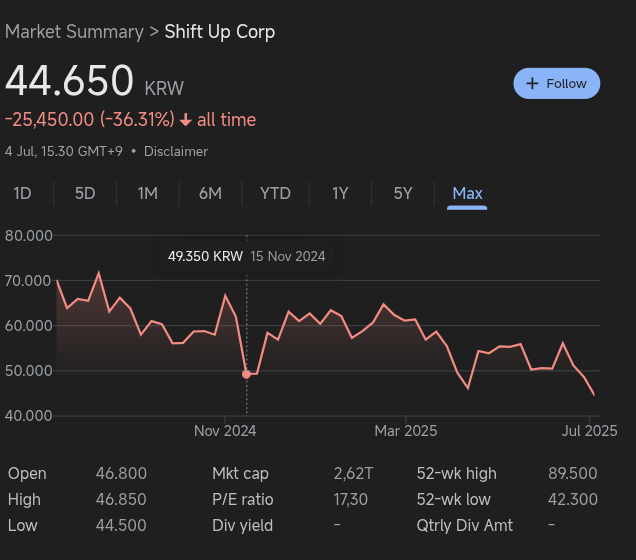The width and height of the screenshot is (636, 560).
Task: Click the KRW currency label beside price
Action: (x=164, y=88)
